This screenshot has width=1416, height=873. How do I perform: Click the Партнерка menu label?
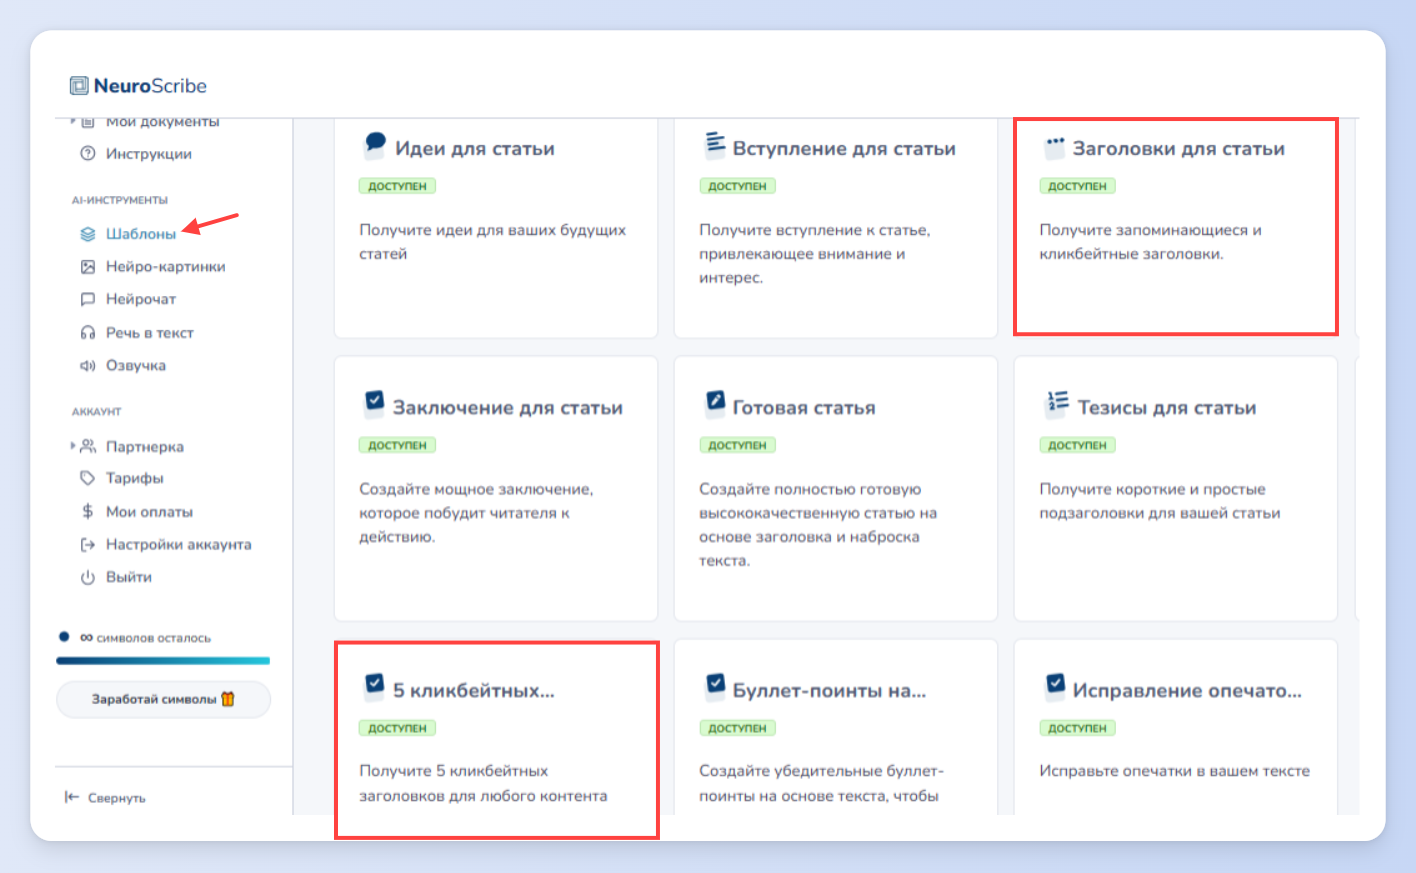[145, 447]
